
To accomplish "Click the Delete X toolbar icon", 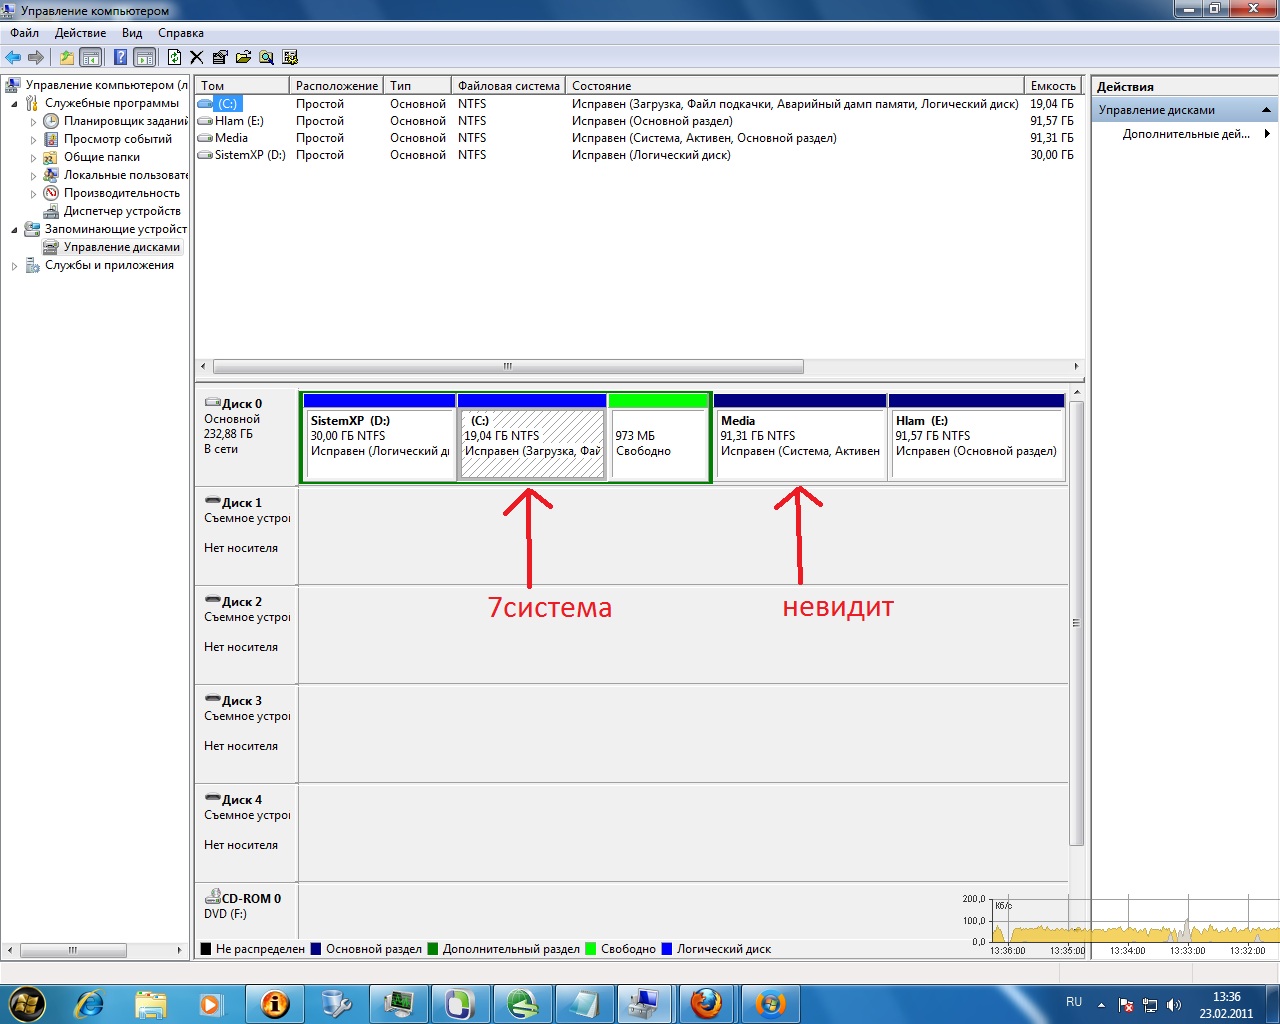I will click(x=197, y=58).
